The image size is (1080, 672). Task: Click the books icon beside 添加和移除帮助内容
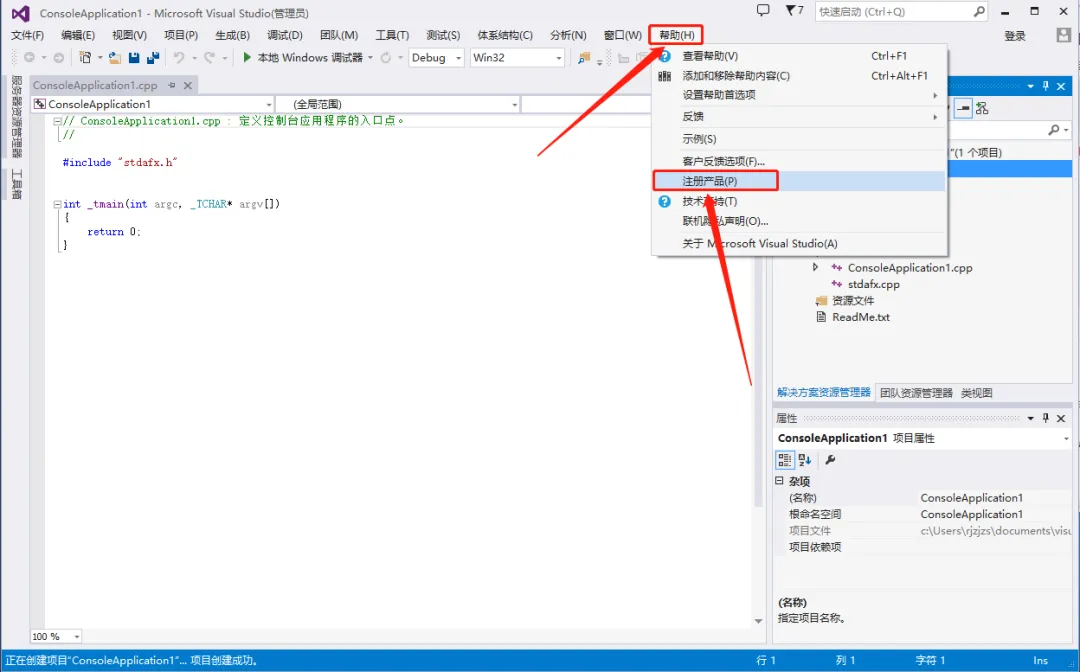pyautogui.click(x=665, y=76)
